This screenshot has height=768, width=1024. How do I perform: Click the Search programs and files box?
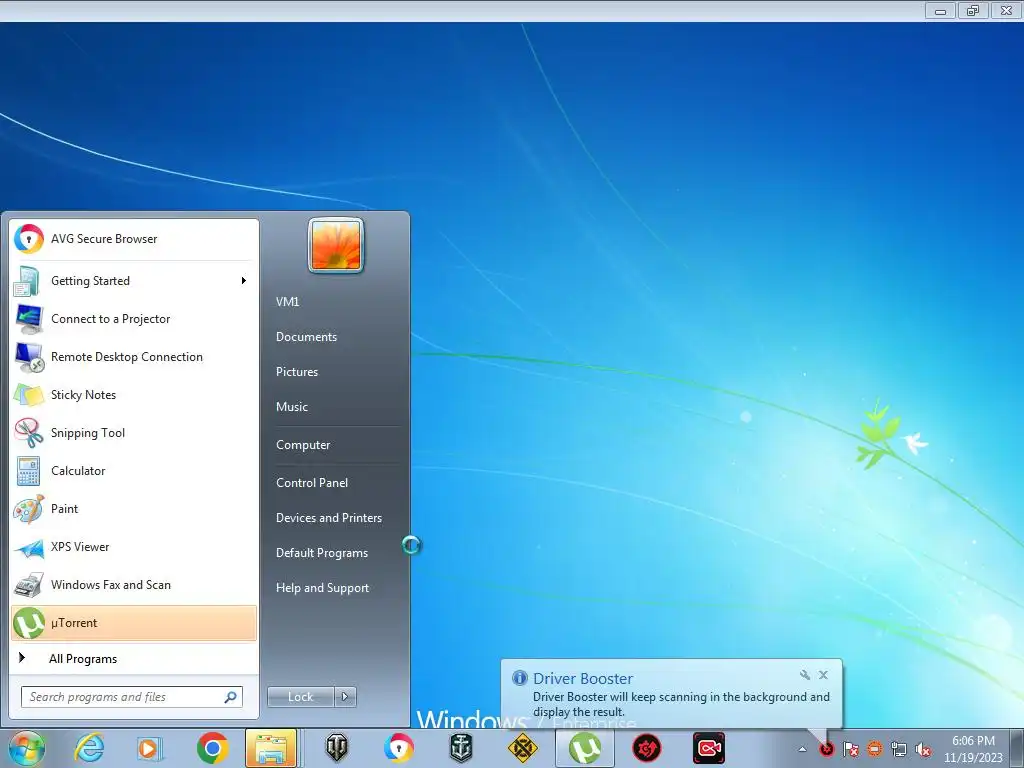pyautogui.click(x=131, y=697)
